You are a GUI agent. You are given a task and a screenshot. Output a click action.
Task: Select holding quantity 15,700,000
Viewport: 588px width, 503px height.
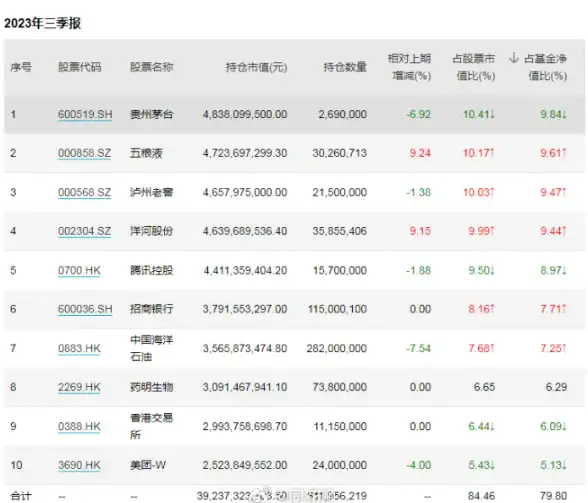click(x=339, y=270)
